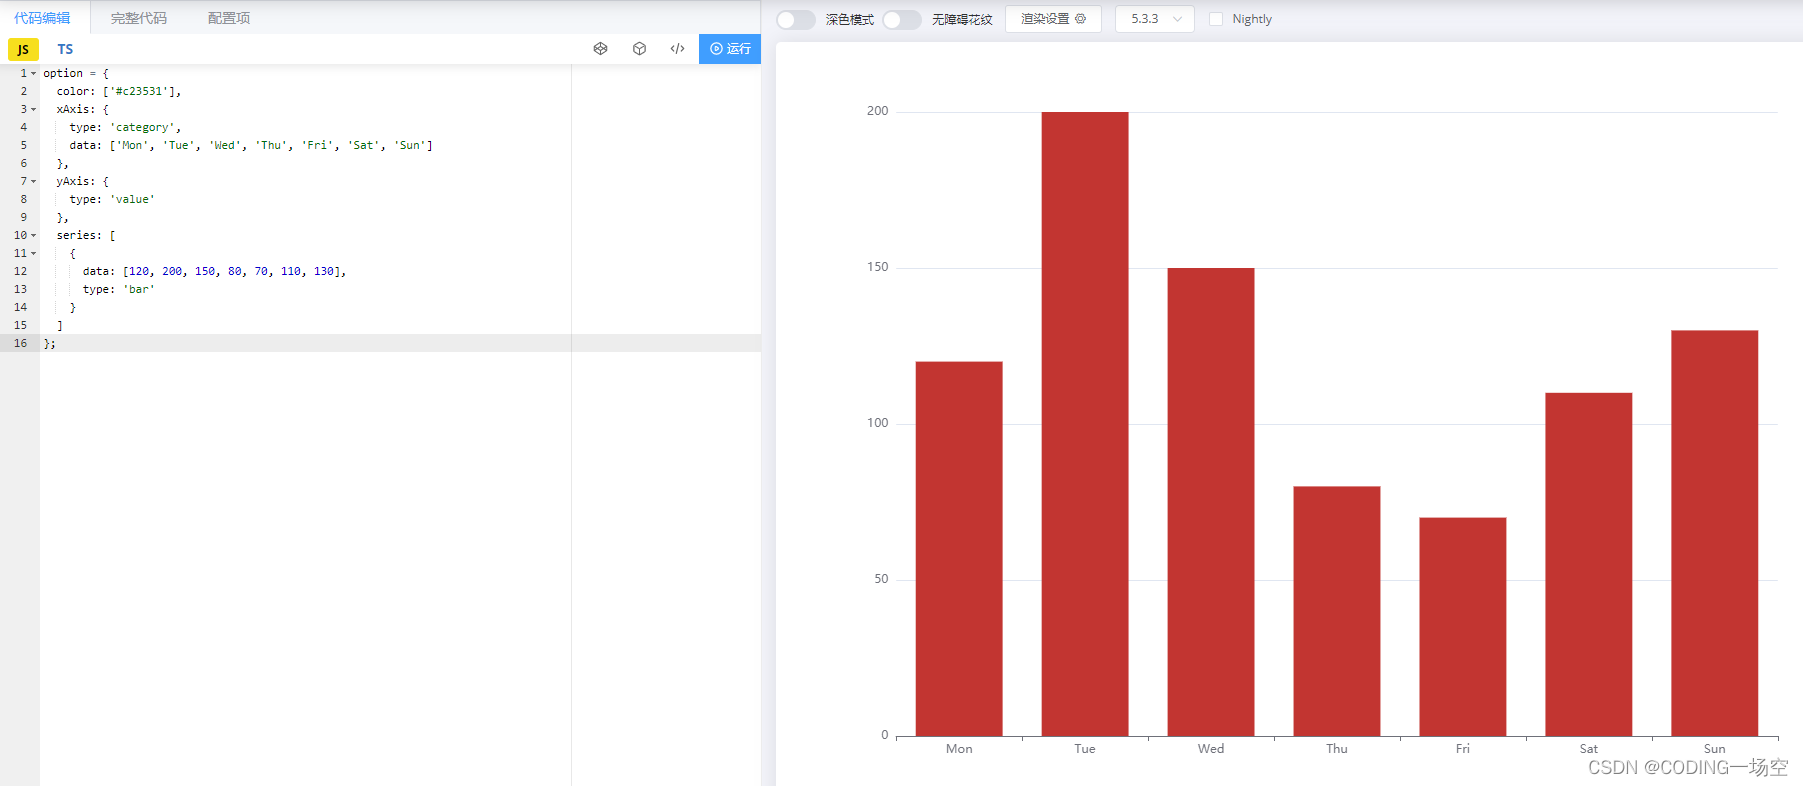
Task: Click the Sat bar in the chart
Action: point(1589,564)
